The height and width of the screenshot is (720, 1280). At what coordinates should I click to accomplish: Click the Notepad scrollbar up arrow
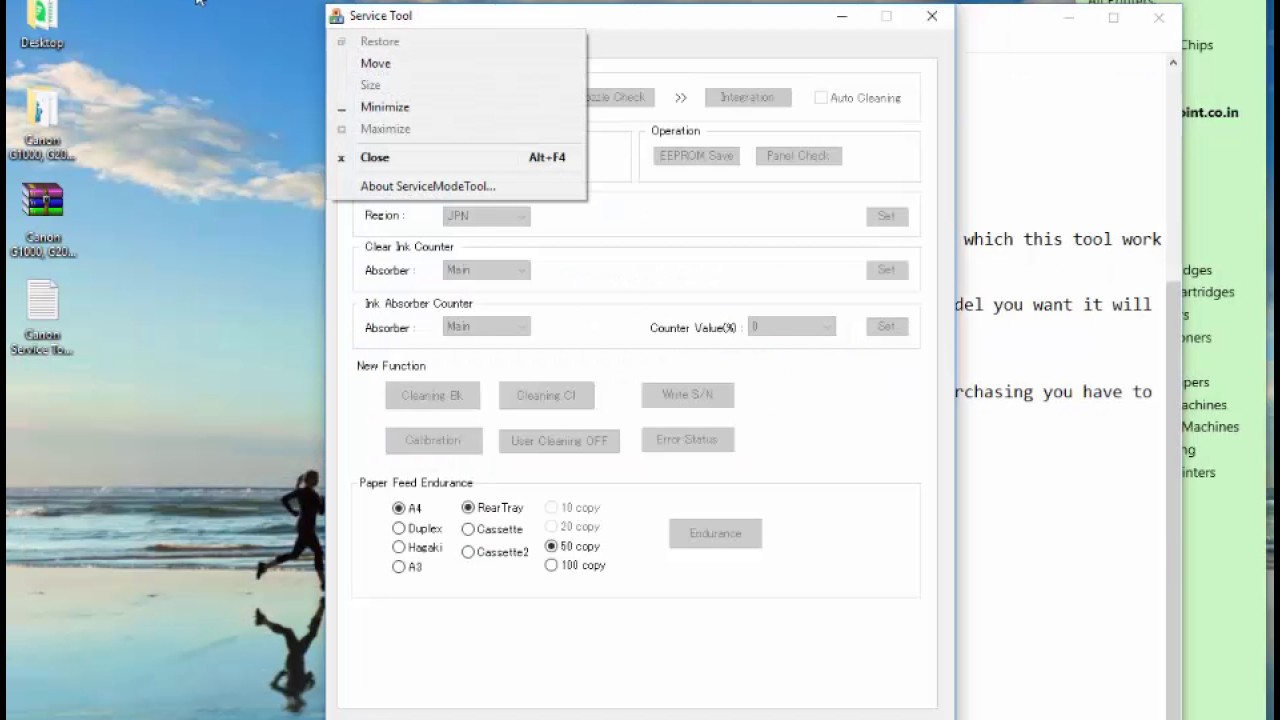pyautogui.click(x=1173, y=63)
